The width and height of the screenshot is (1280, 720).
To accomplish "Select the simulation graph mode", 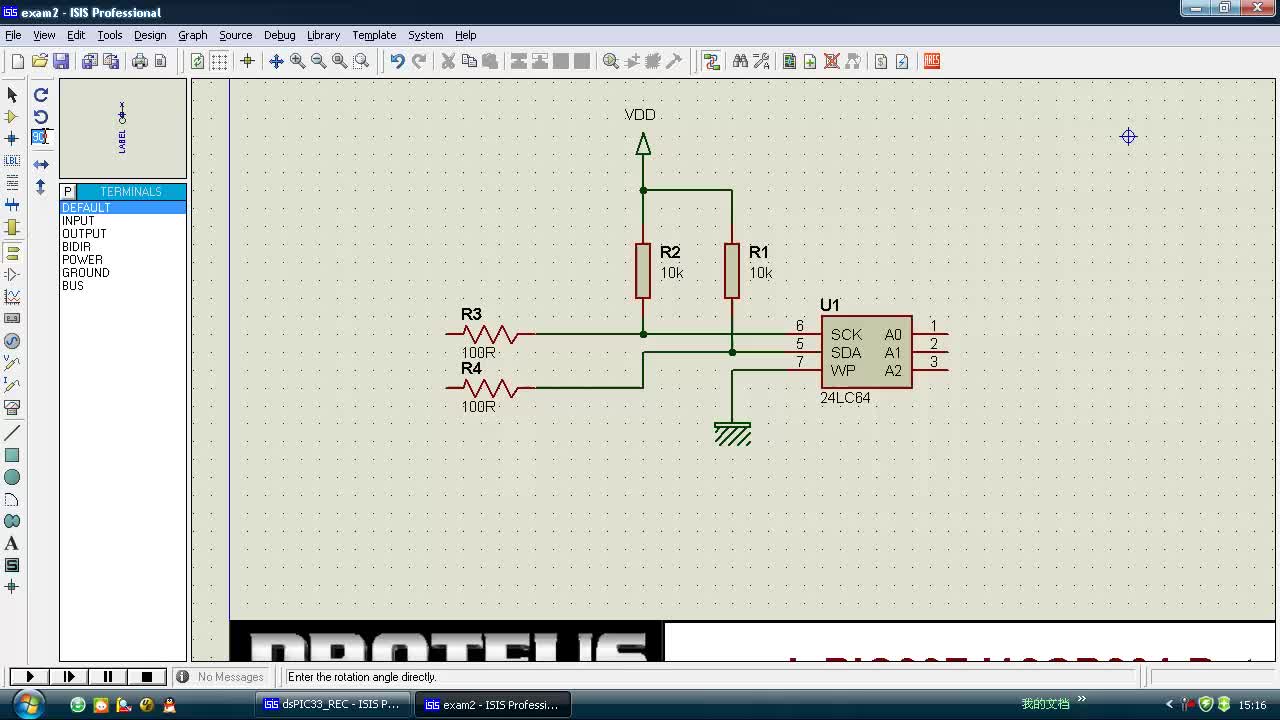I will (12, 296).
